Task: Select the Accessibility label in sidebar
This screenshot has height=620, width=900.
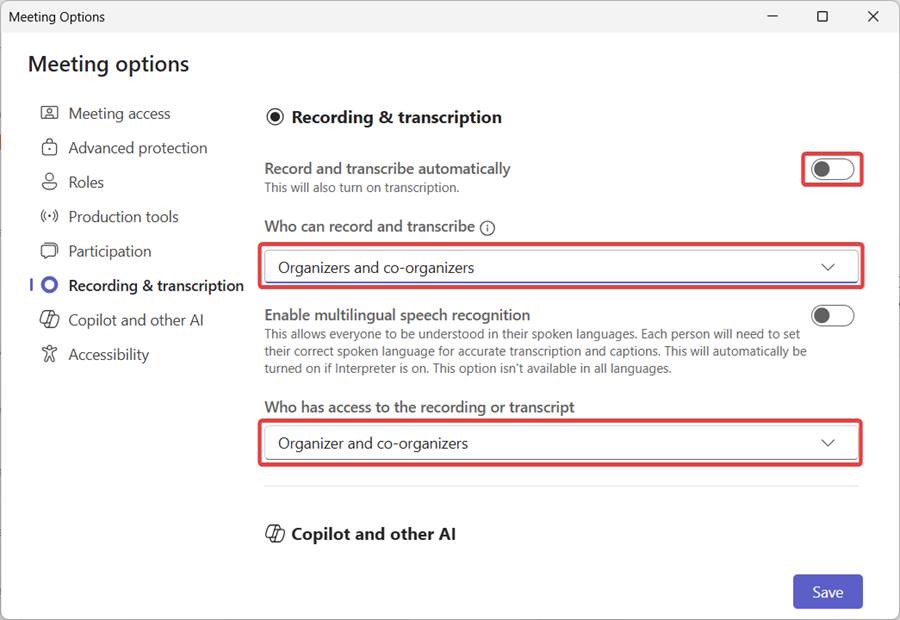Action: tap(108, 355)
